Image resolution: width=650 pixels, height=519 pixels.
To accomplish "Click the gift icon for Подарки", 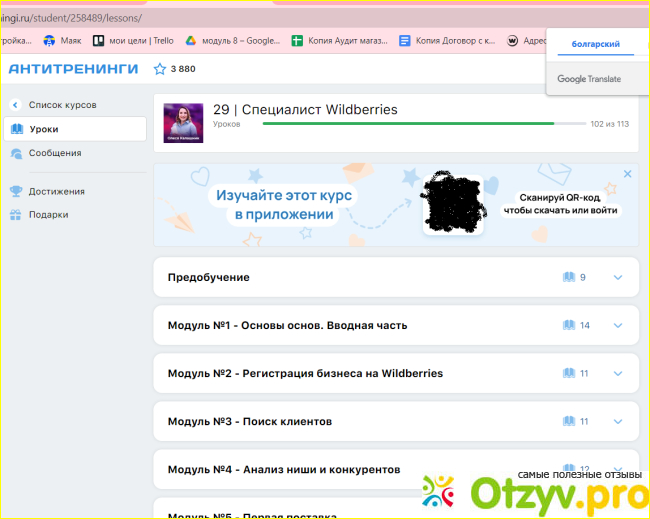I will point(16,215).
